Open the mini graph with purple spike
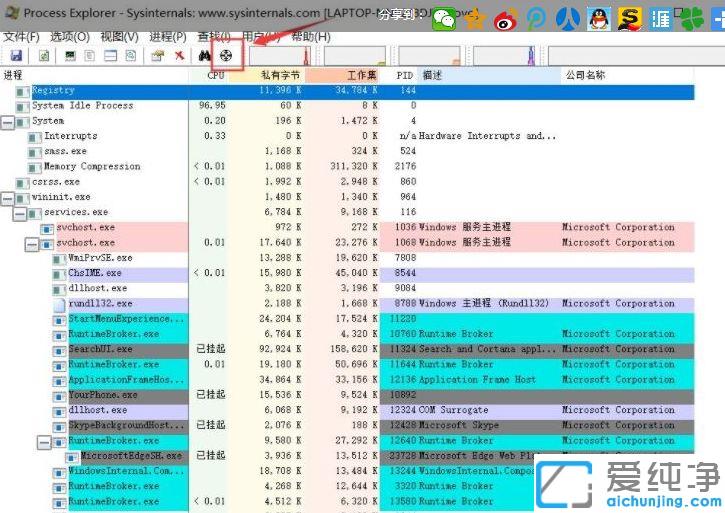Screen dimensions: 725x513 [504, 56]
